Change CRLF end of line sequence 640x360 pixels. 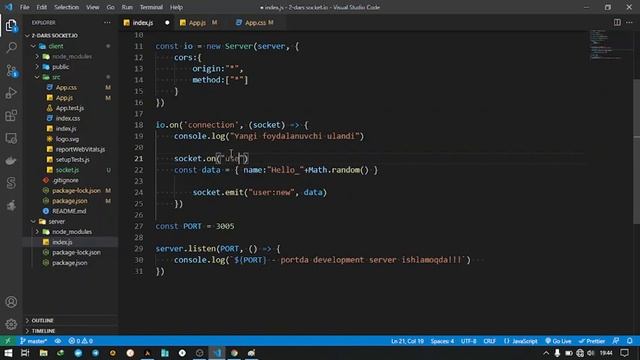tap(489, 341)
